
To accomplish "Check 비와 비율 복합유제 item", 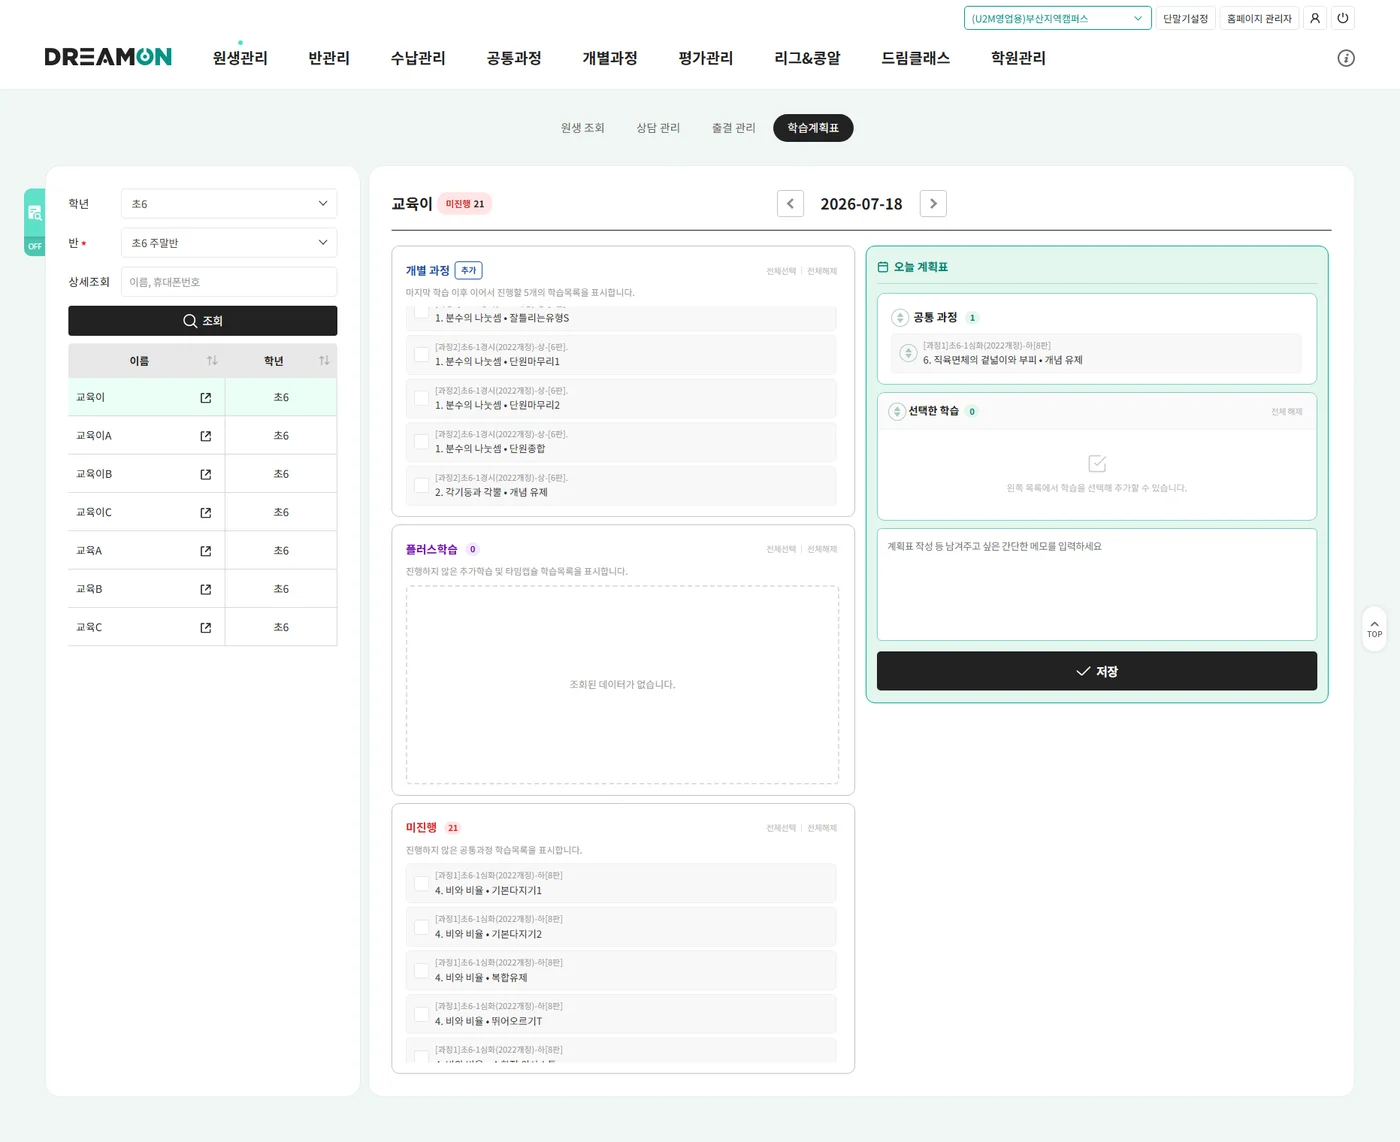I will 421,970.
